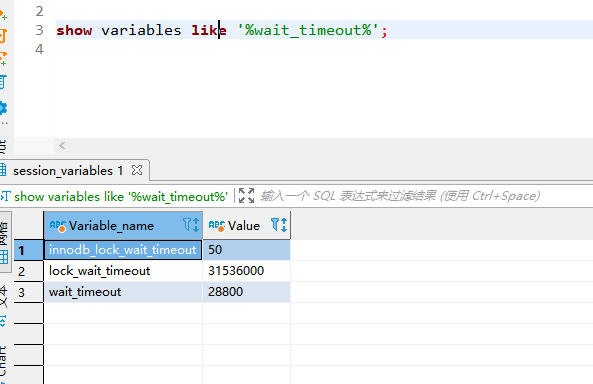Select the value cell 50
Viewport: 593px width, 384px height.
tap(246, 250)
